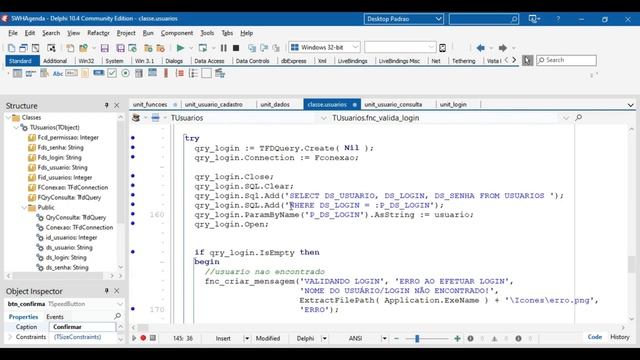Open the TUsuarios.fnc_valida_login method dropdown
Viewport: 640px width, 360px height.
pyautogui.click(x=566, y=118)
